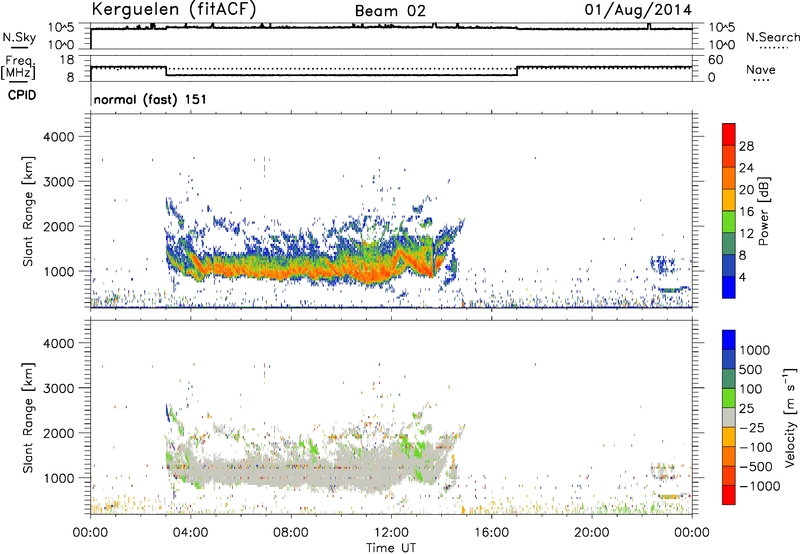Image resolution: width=800 pixels, height=554 pixels.
Task: Pick the −25 to −100 yellow Velocity swatch
Action: (x=729, y=437)
